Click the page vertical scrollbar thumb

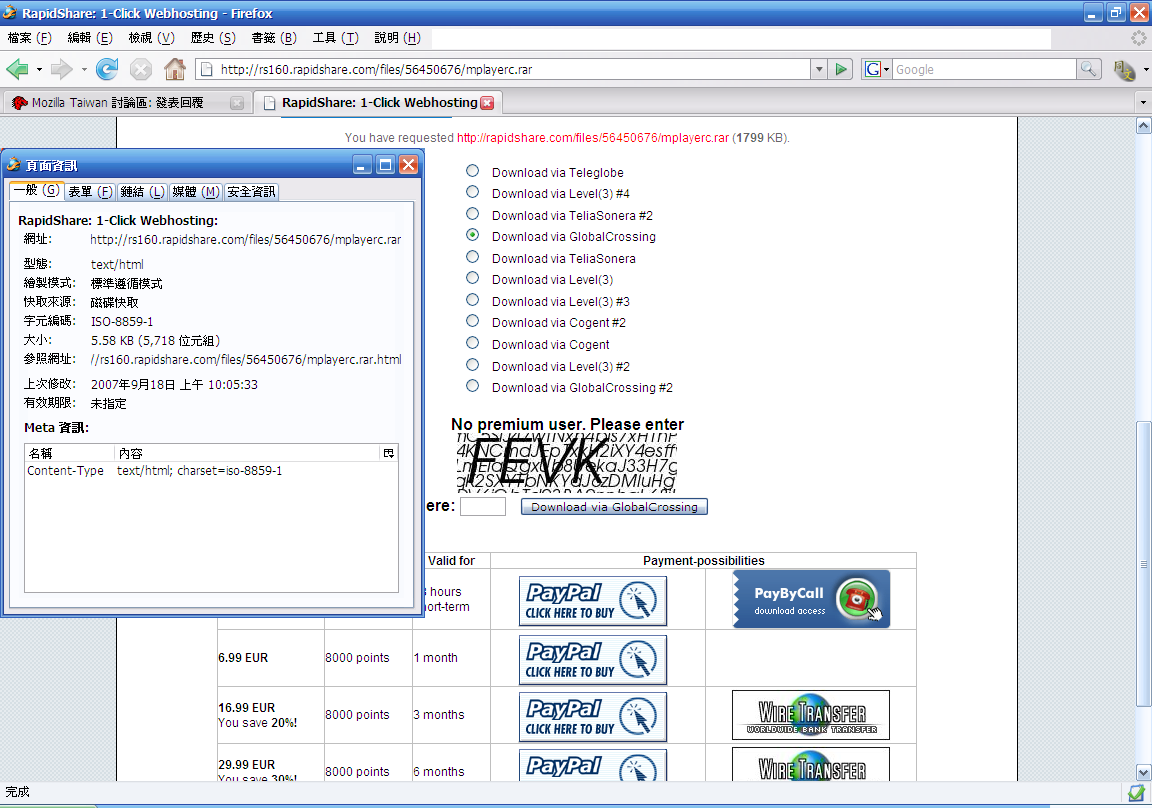coord(1143,564)
